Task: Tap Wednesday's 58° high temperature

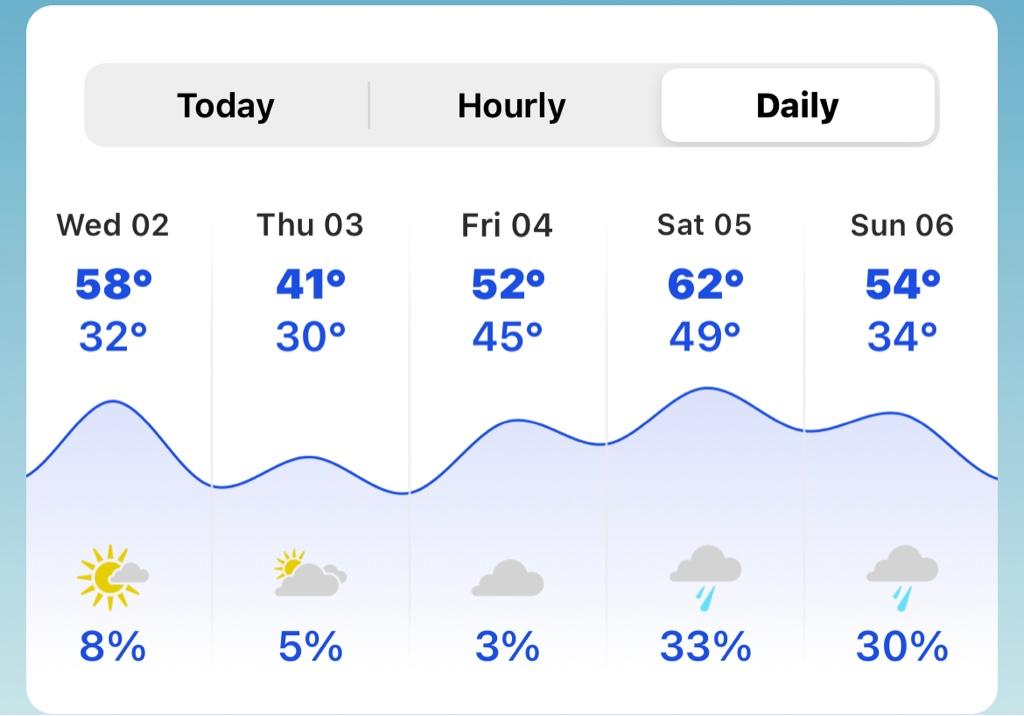Action: tap(114, 284)
